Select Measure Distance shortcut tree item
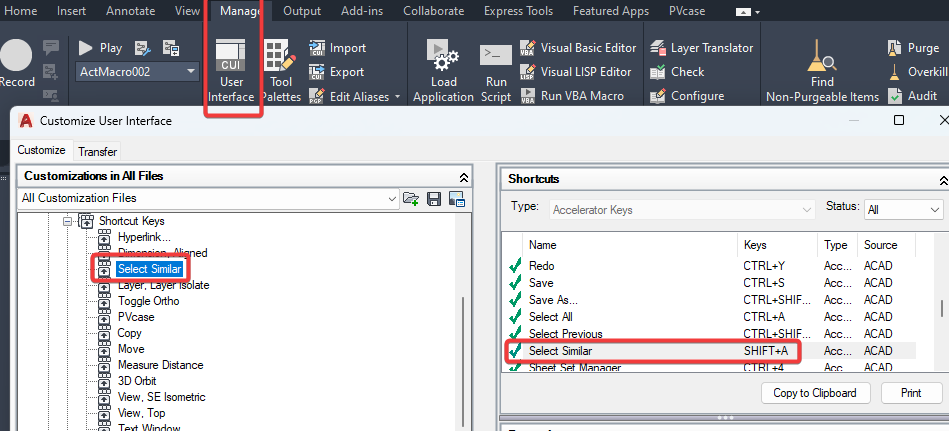This screenshot has height=431, width=949. tap(160, 365)
